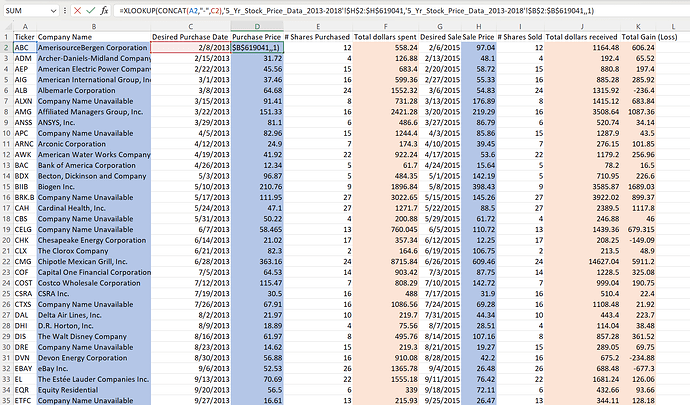Click the 'The Clorox Company' cell
The height and width of the screenshot is (405, 690).
94,251
